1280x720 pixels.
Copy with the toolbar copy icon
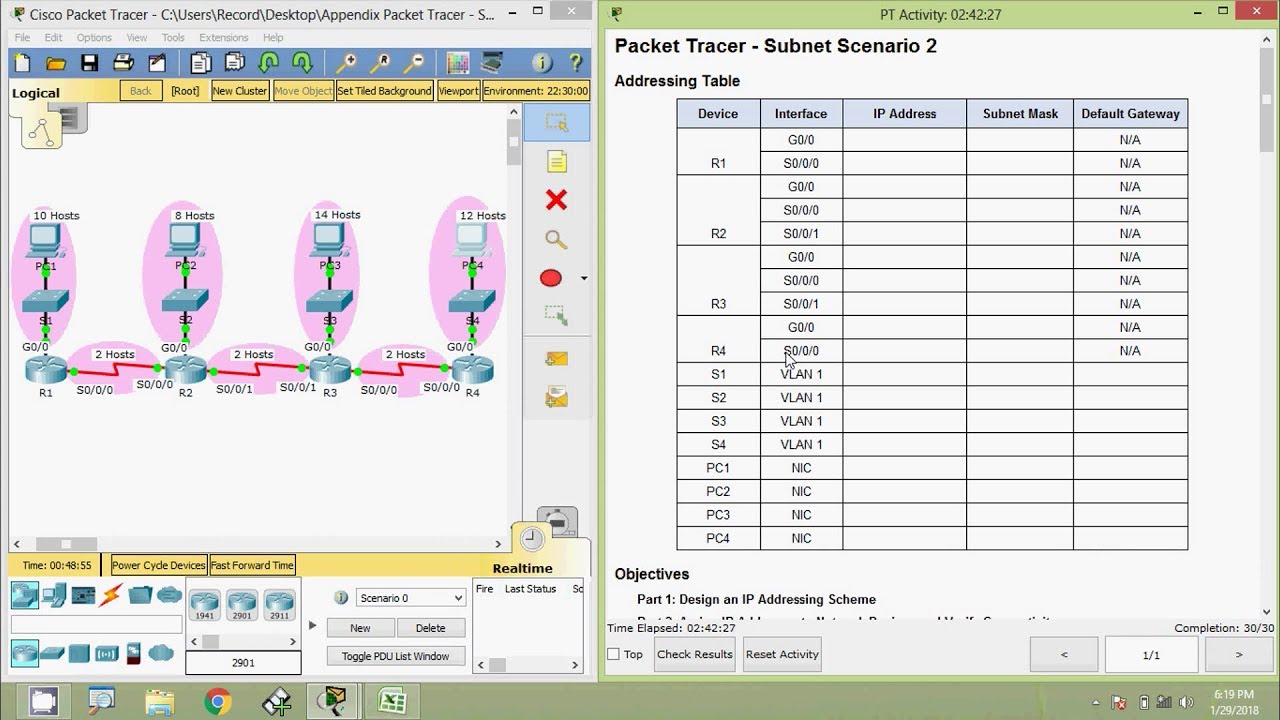click(x=201, y=63)
